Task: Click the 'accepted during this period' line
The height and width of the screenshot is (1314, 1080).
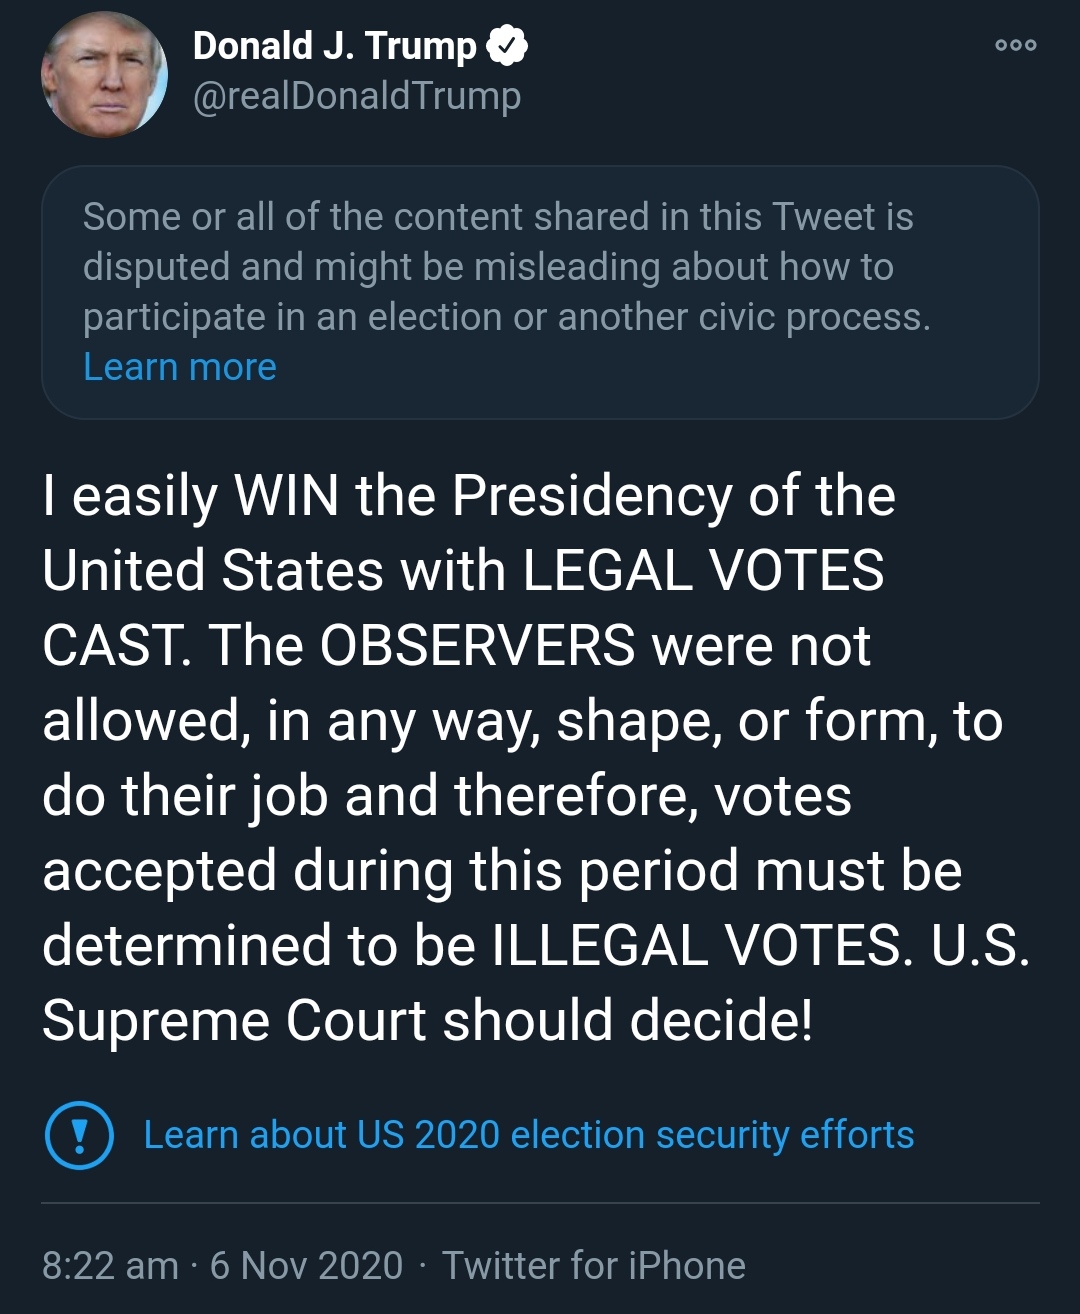Action: [501, 871]
